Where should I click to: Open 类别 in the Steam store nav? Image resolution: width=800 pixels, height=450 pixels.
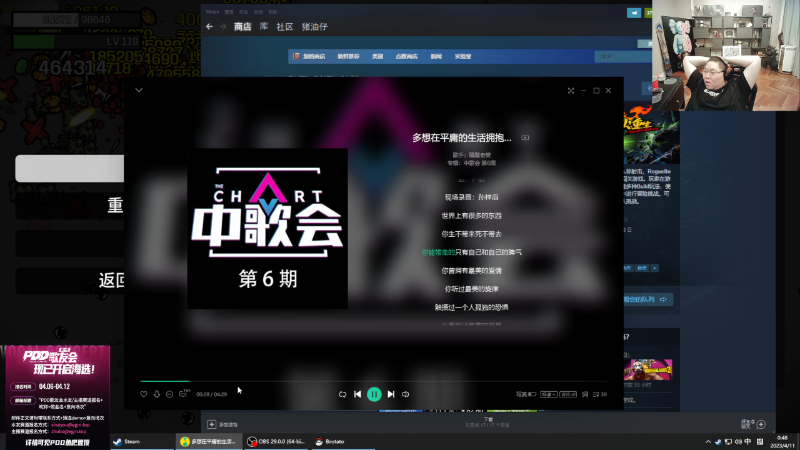coord(378,57)
